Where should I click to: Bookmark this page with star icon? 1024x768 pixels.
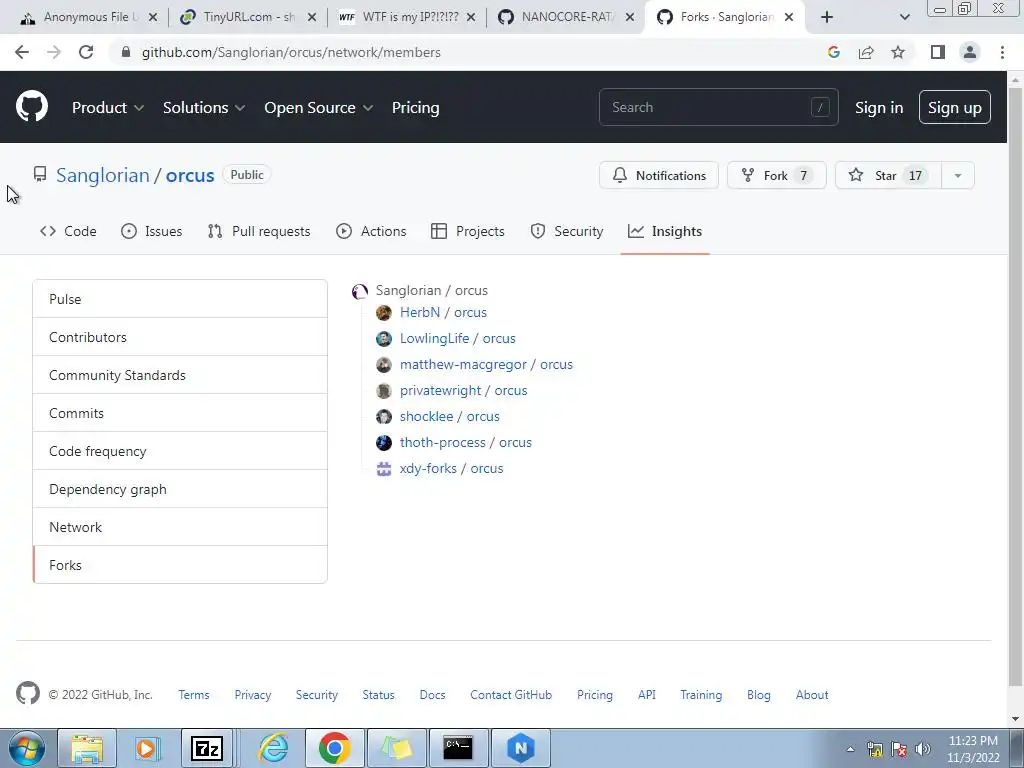[x=898, y=52]
